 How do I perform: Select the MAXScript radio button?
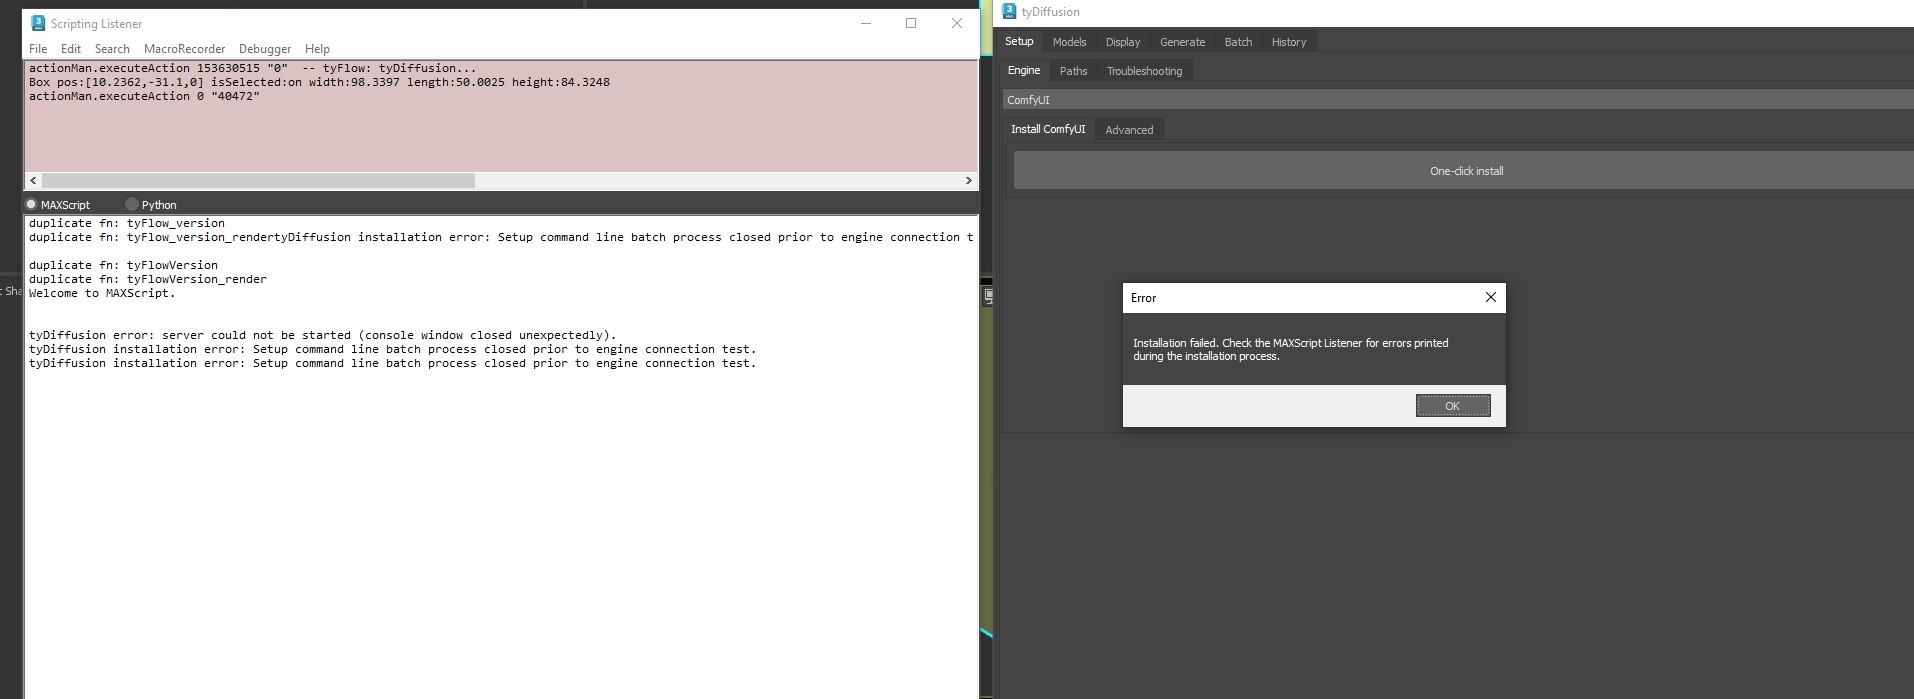31,204
